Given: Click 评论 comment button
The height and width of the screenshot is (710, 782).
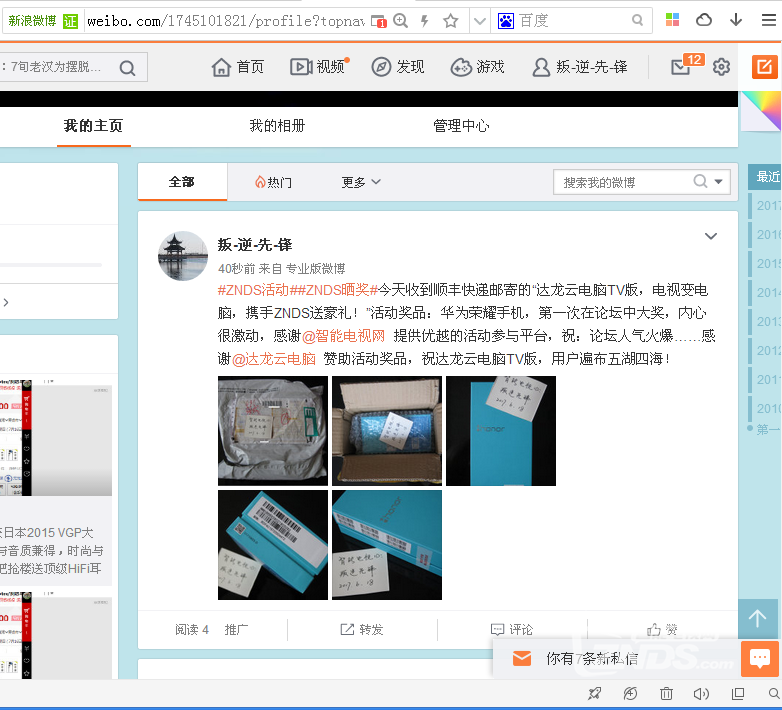Looking at the screenshot, I should click(512, 630).
